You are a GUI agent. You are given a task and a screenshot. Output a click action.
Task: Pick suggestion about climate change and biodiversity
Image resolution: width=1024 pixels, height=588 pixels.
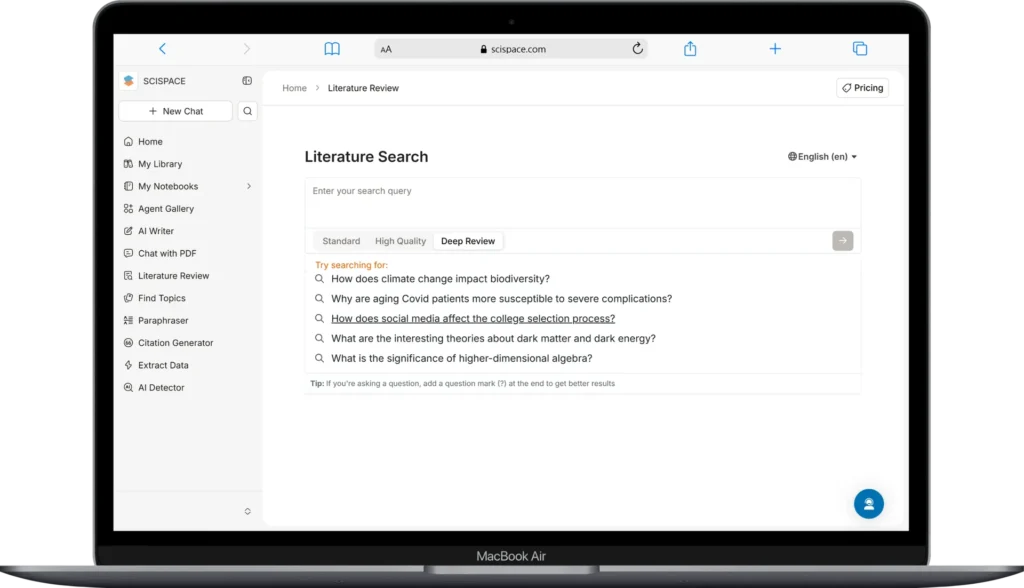tap(440, 278)
